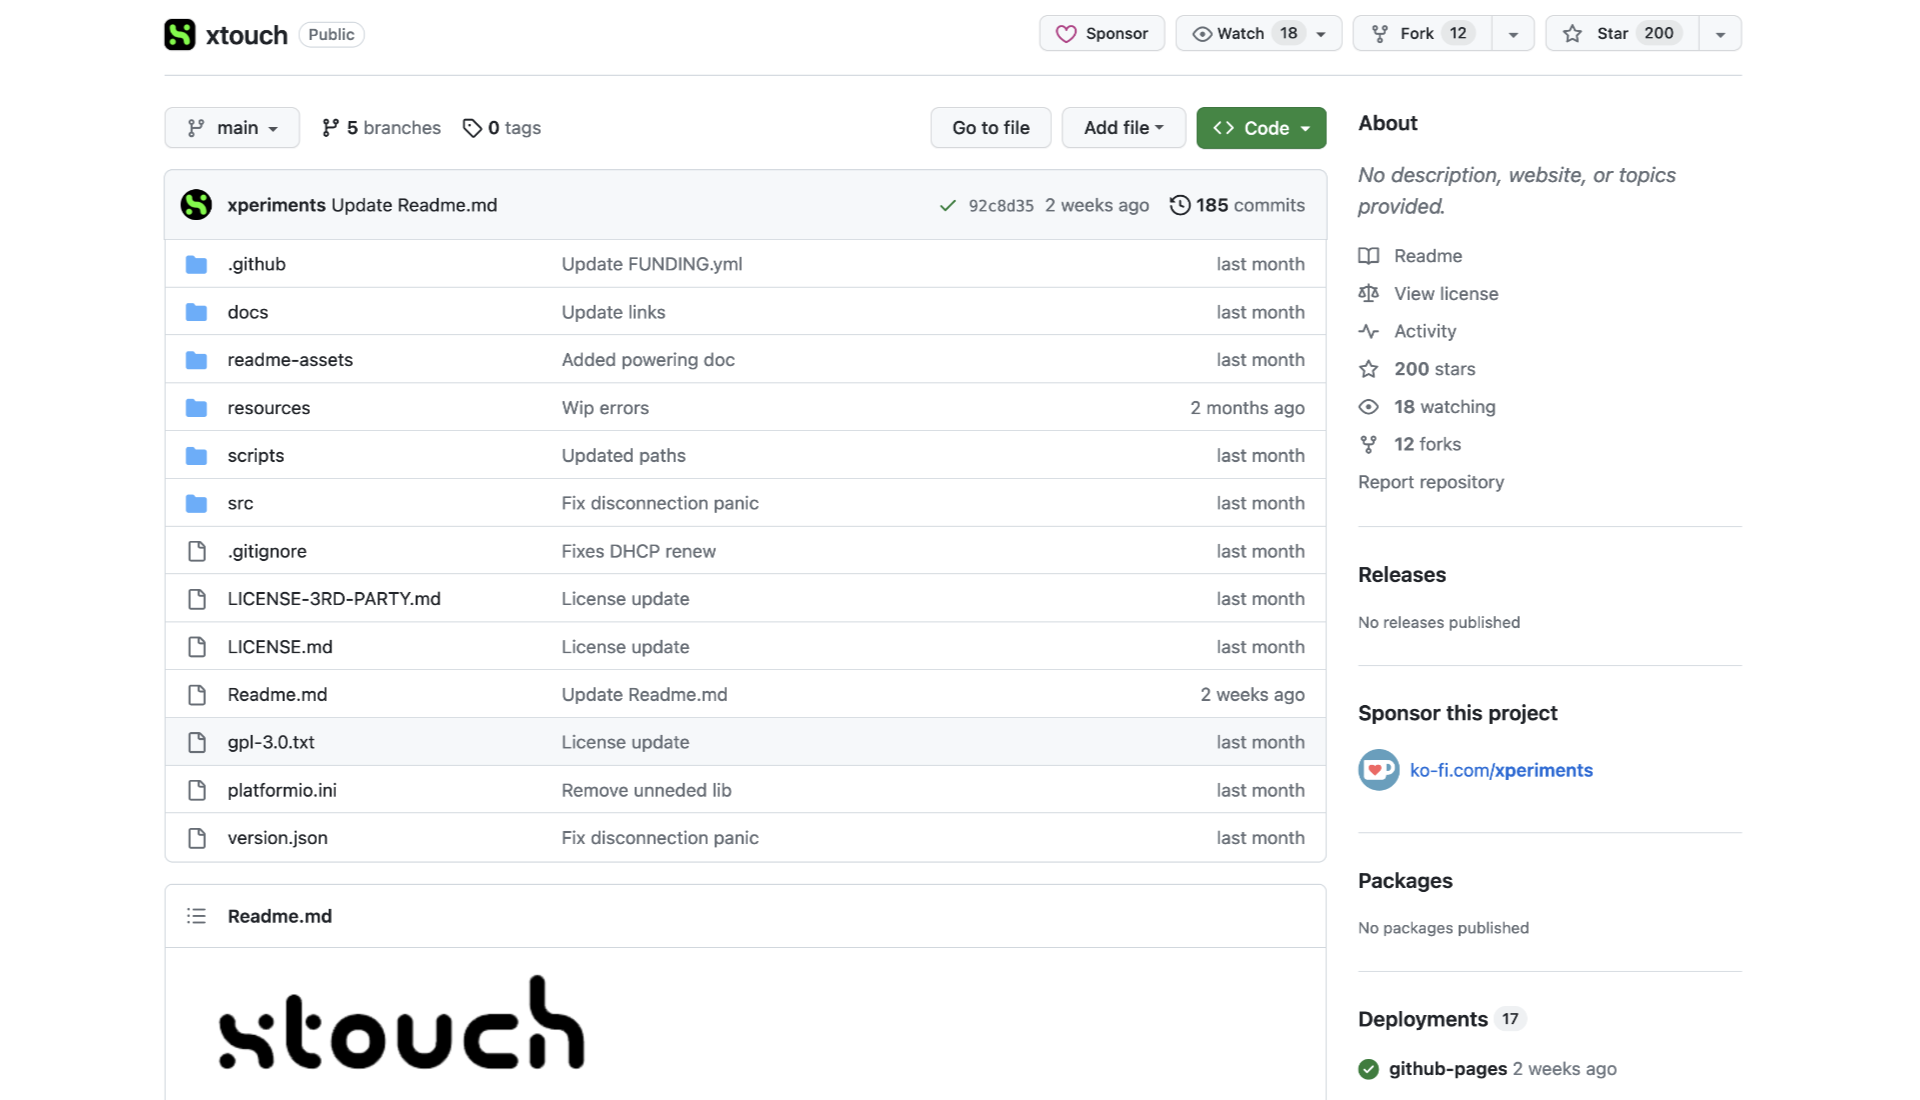Viewport: 1920px width, 1100px height.
Task: Open the .github folder
Action: [256, 264]
